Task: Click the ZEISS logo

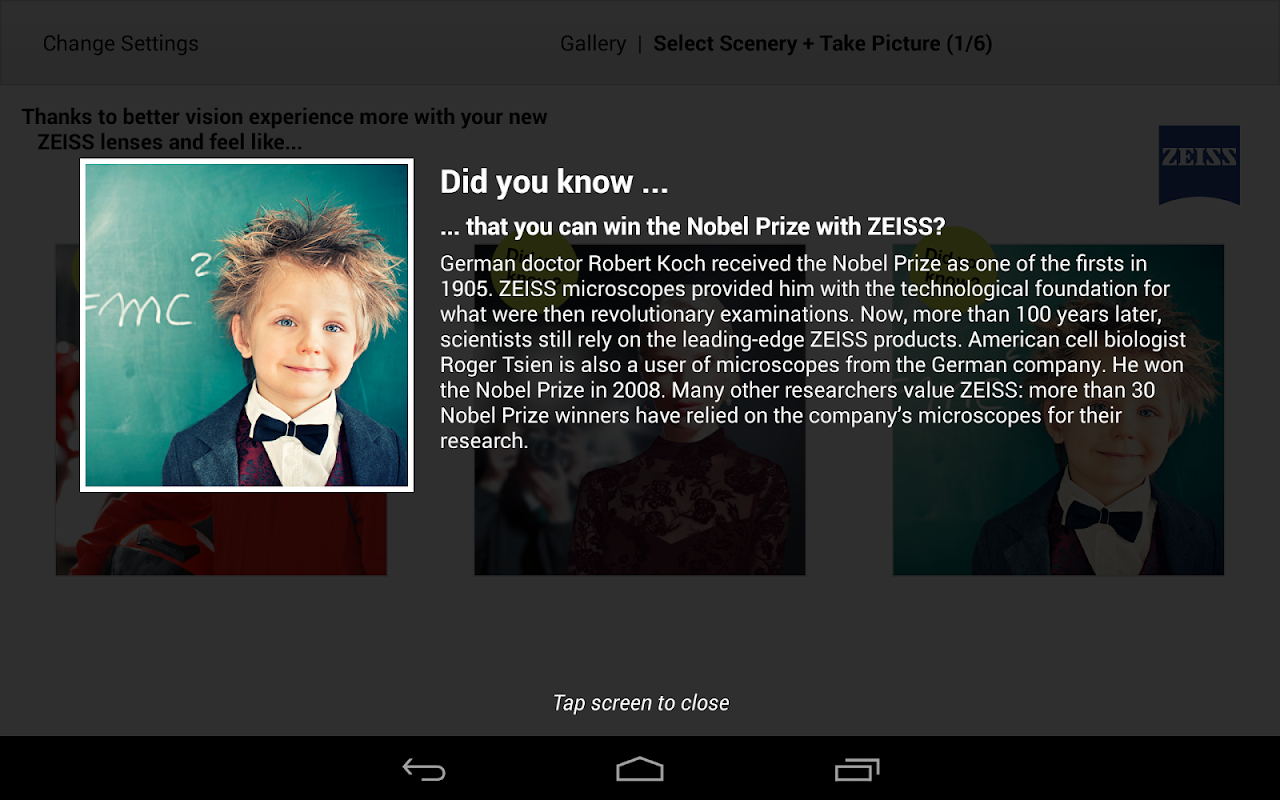Action: 1199,165
